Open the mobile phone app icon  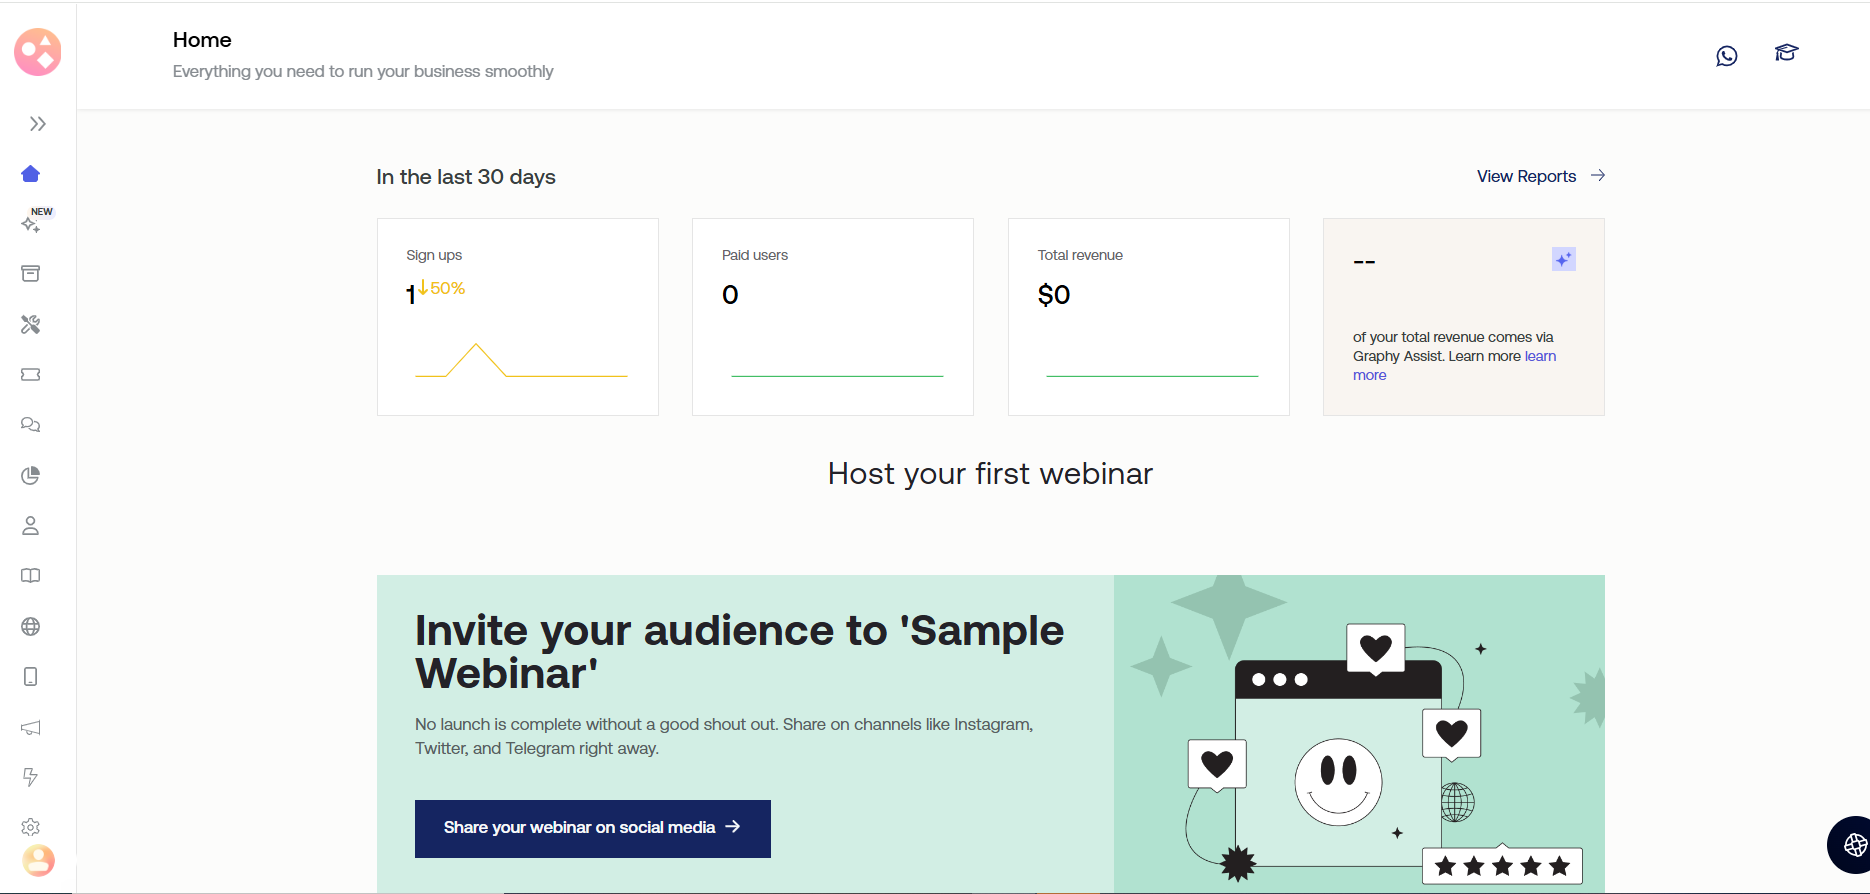point(31,677)
